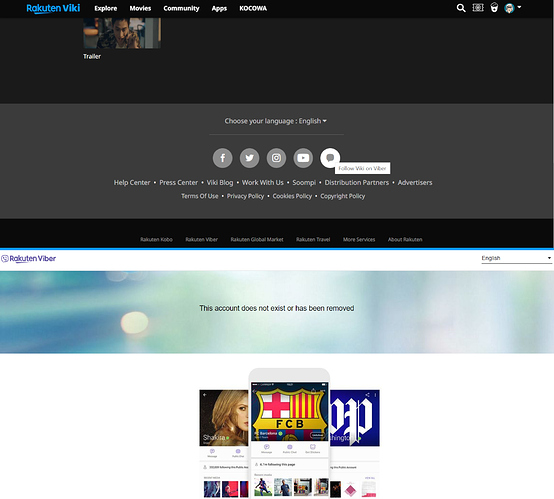Open the Distribution Partners link
This screenshot has height=499, width=554.
(356, 183)
